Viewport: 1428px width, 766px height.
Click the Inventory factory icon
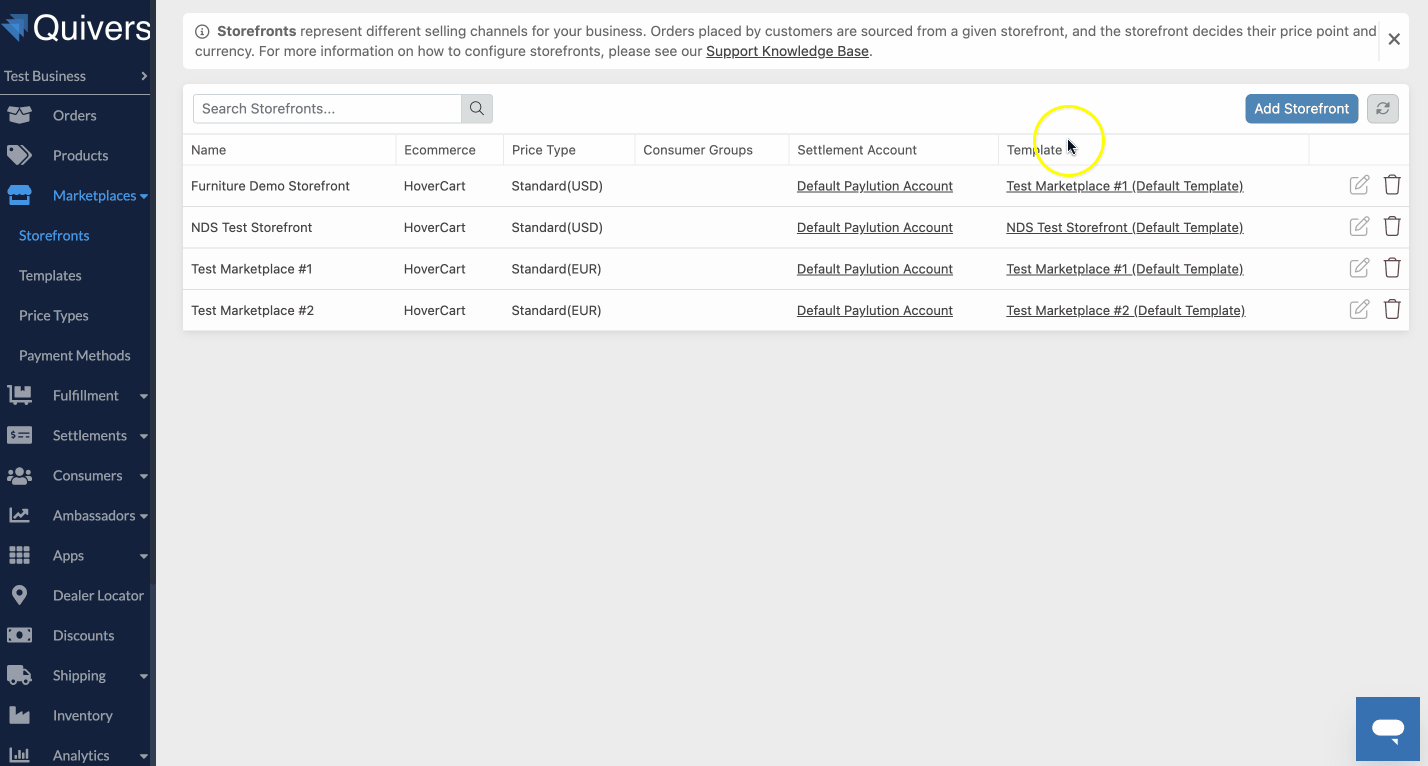[x=19, y=715]
